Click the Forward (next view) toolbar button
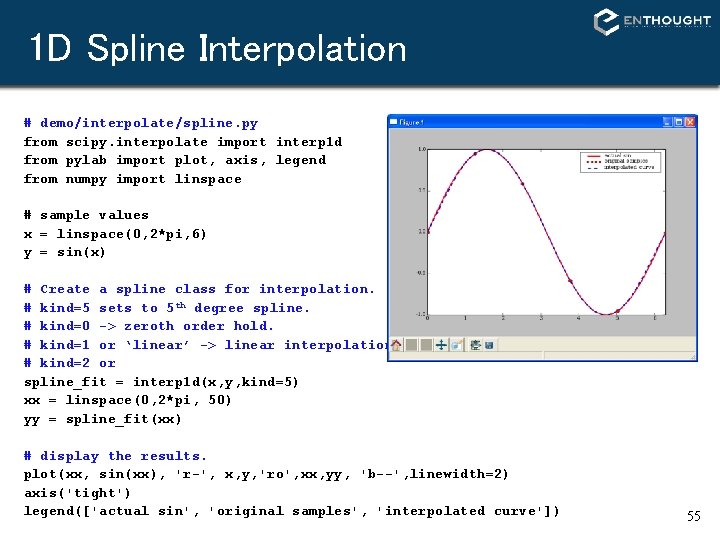 pyautogui.click(x=426, y=345)
